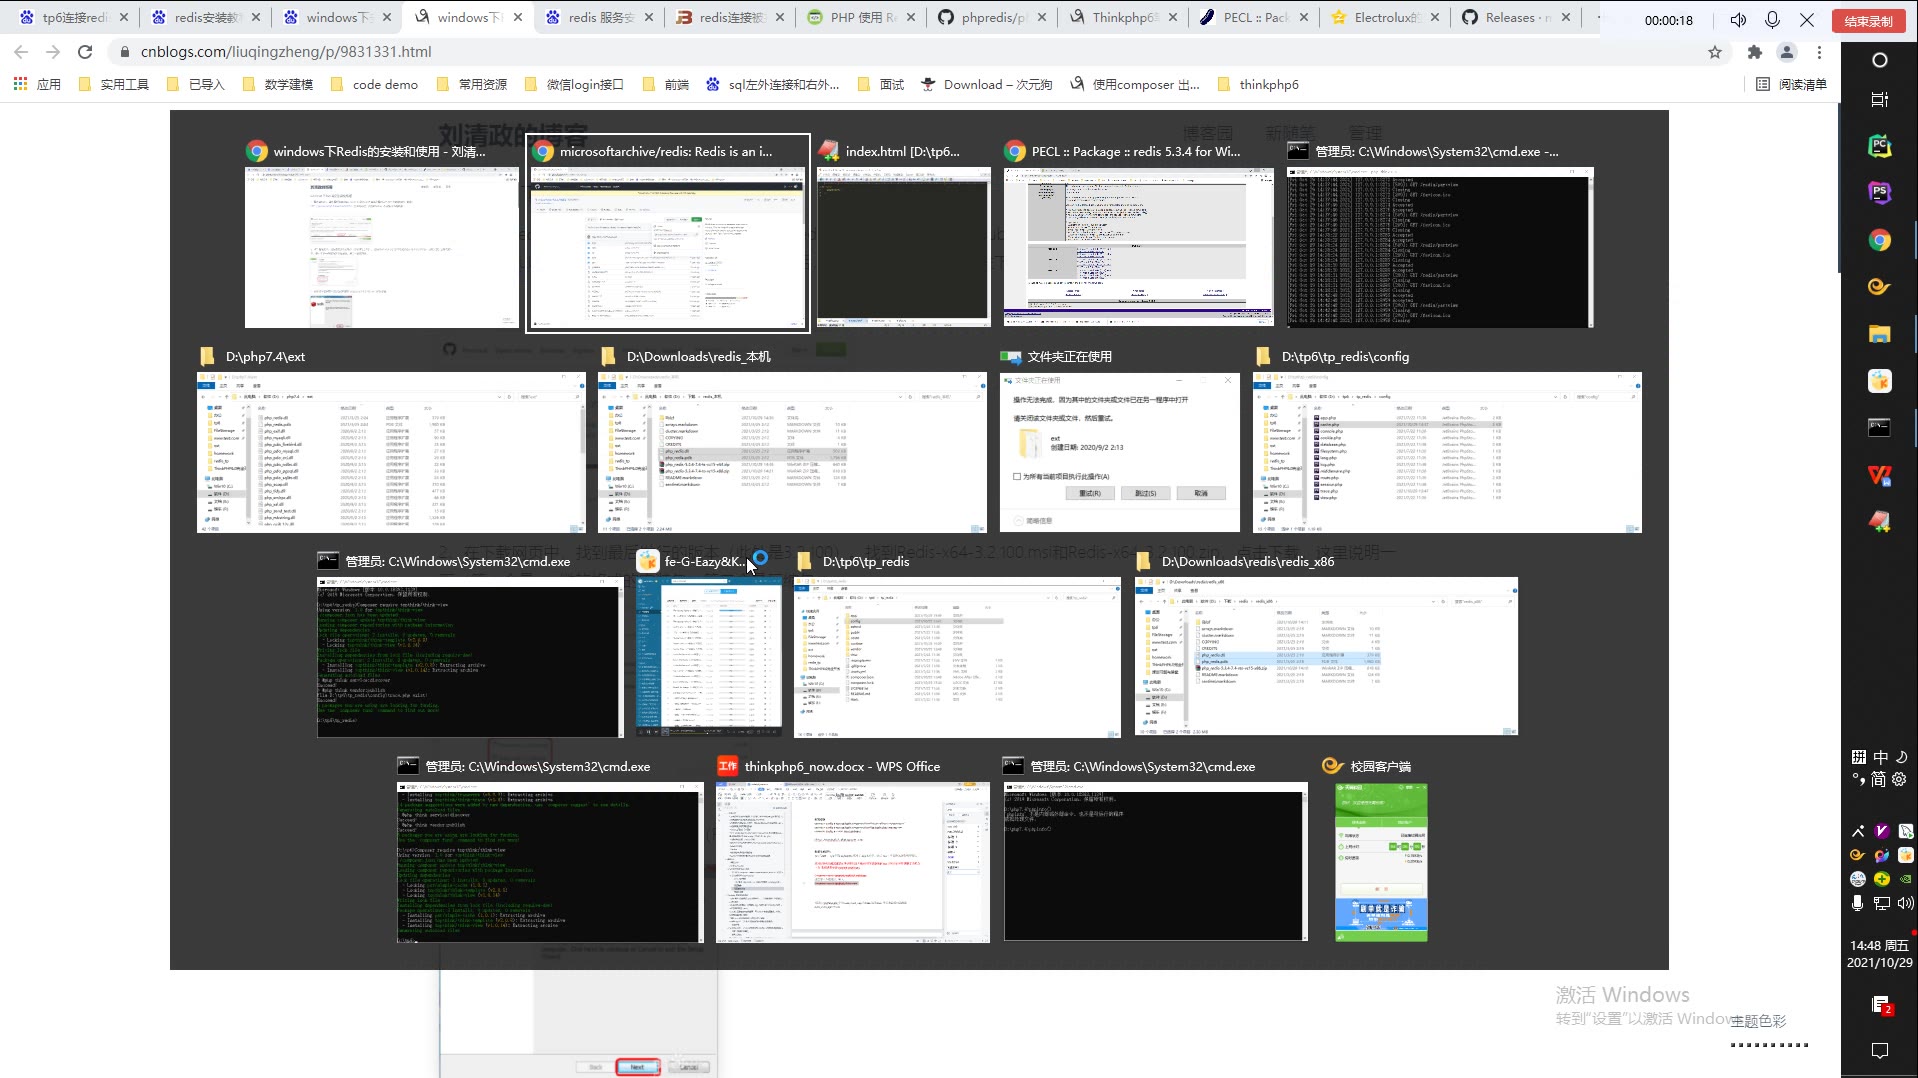Toggle IME punctuation mode

(1858, 779)
